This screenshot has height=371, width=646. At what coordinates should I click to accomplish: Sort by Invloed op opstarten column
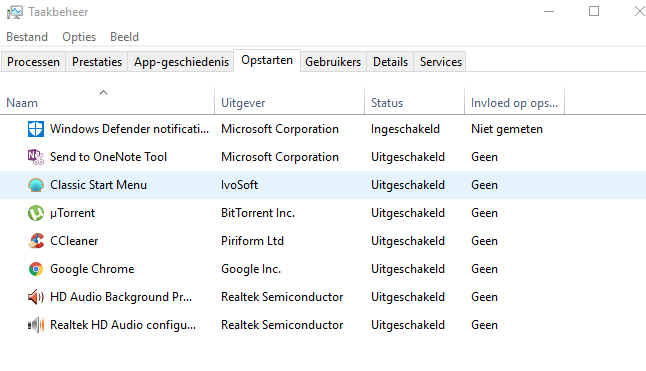click(514, 103)
